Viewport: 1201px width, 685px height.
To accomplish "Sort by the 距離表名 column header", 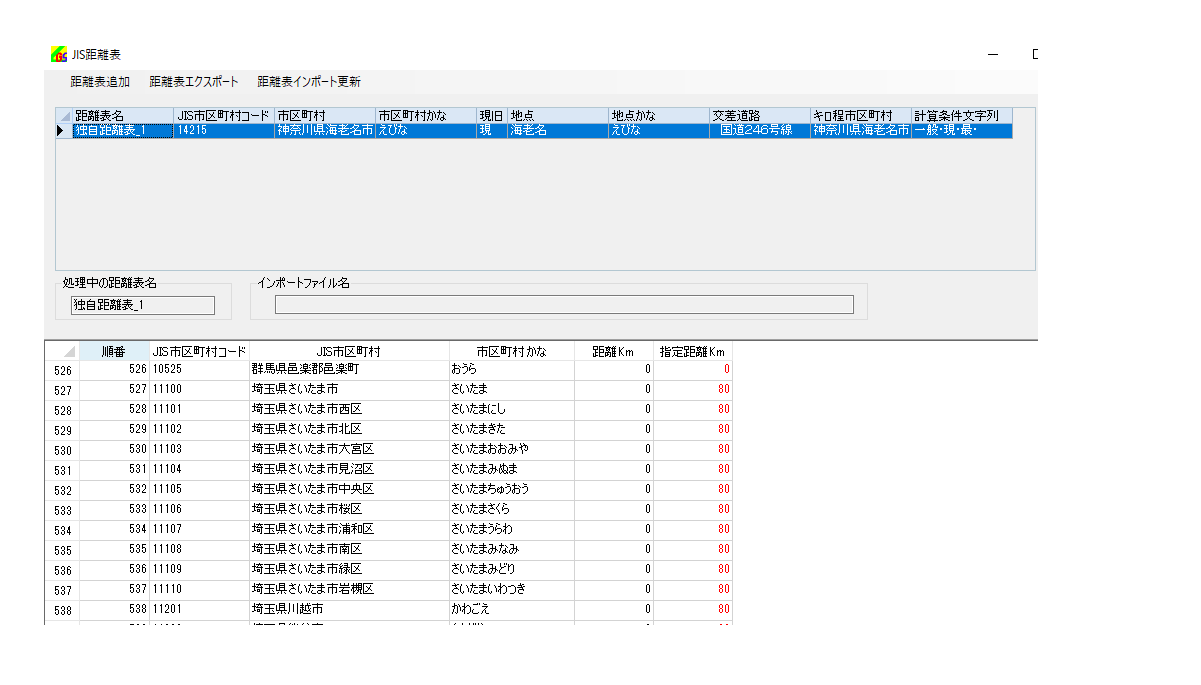I will pyautogui.click(x=122, y=116).
